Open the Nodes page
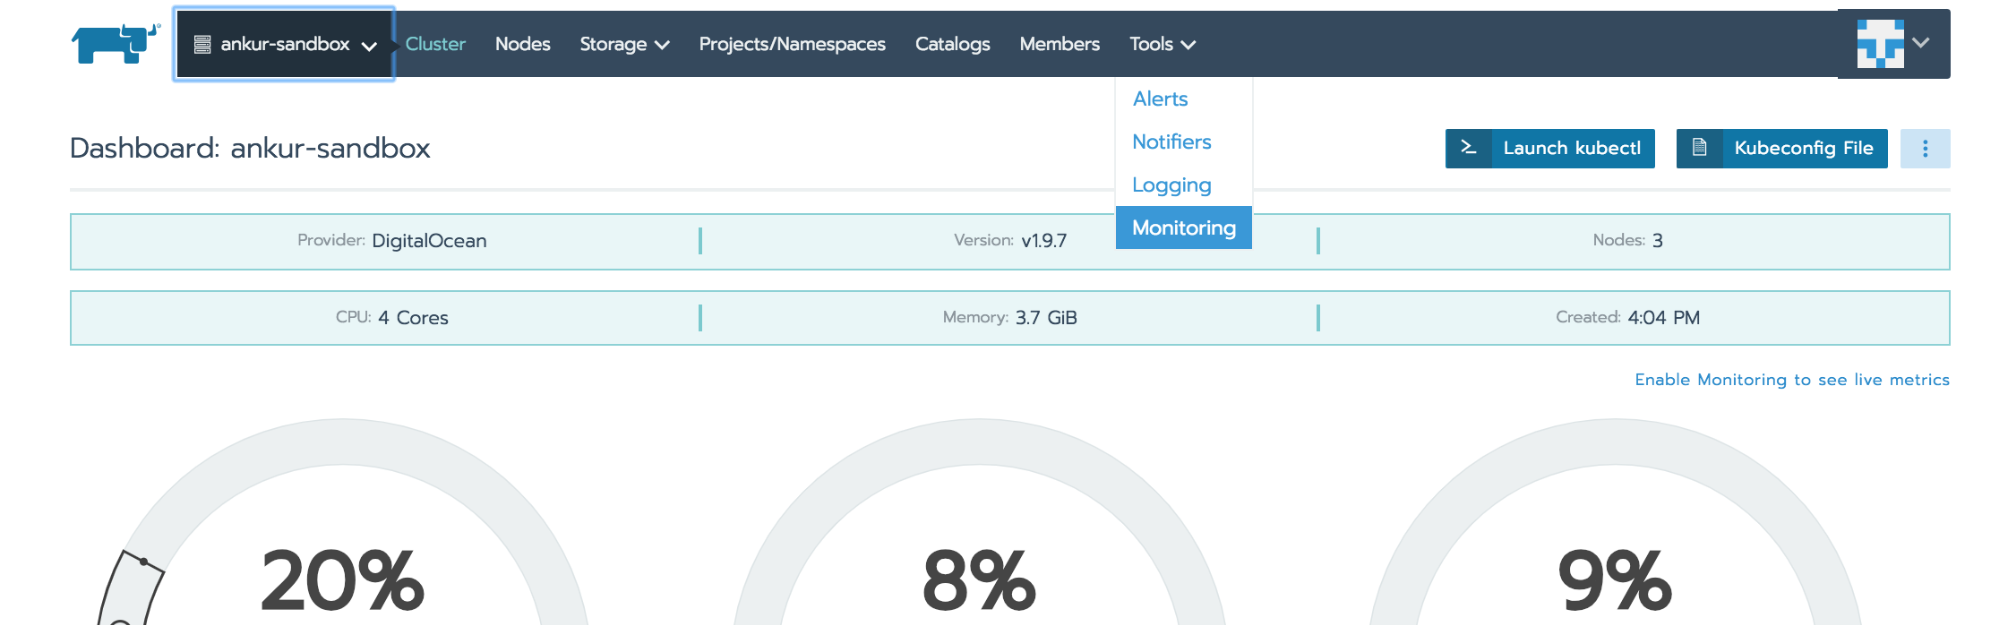The height and width of the screenshot is (626, 1999). pyautogui.click(x=522, y=44)
